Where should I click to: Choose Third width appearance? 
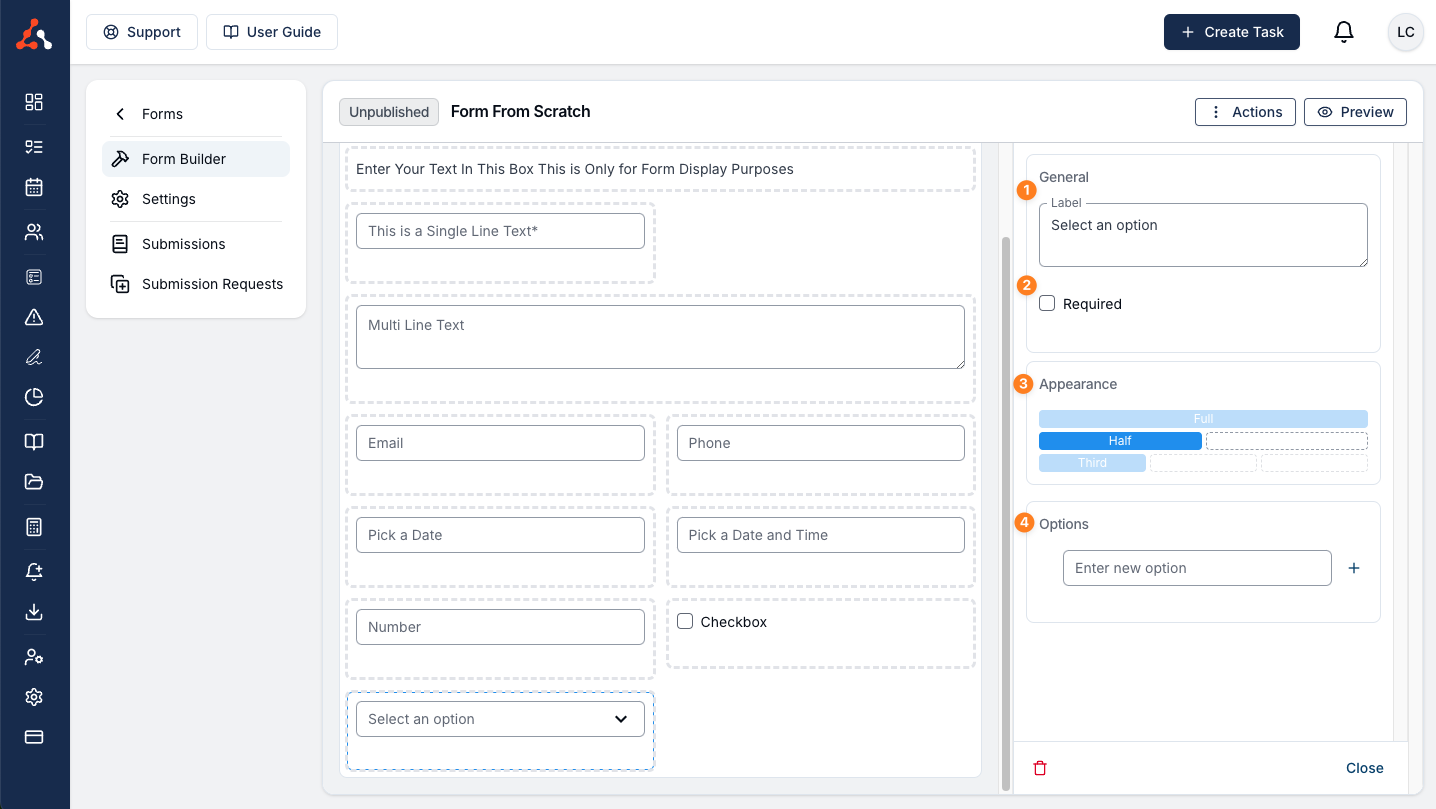click(1092, 463)
